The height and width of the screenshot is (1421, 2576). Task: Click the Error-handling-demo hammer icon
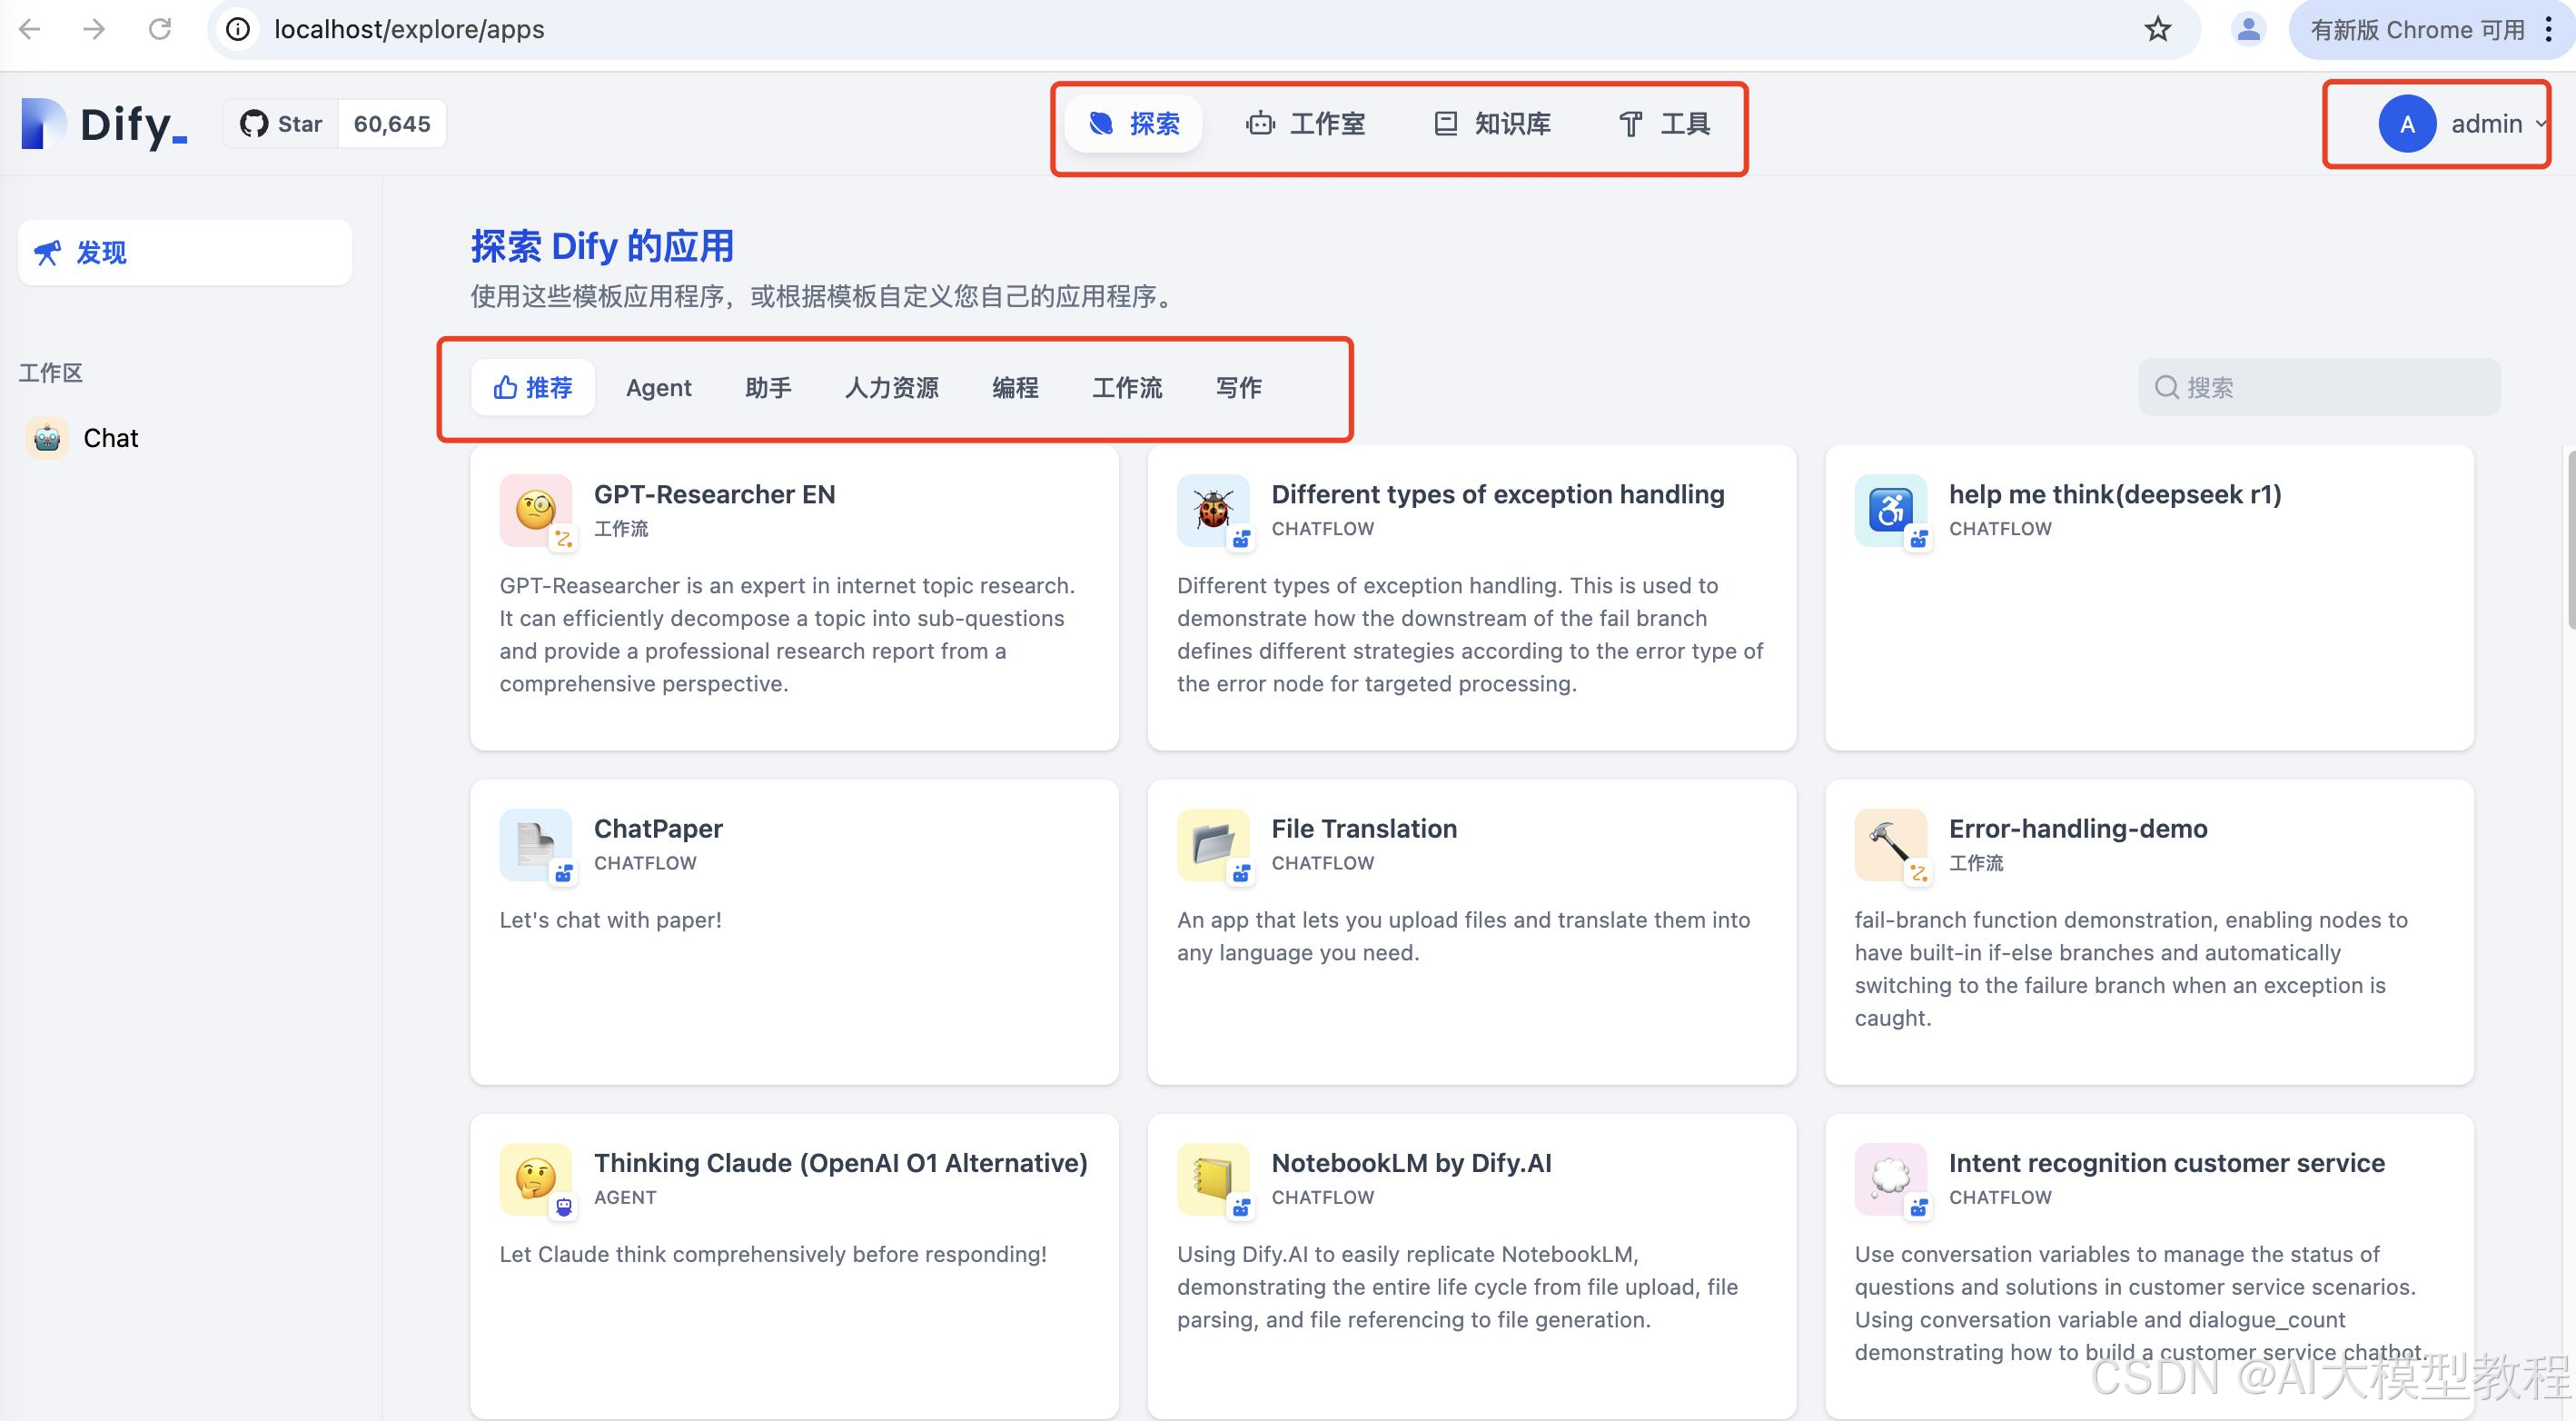pyautogui.click(x=1890, y=844)
